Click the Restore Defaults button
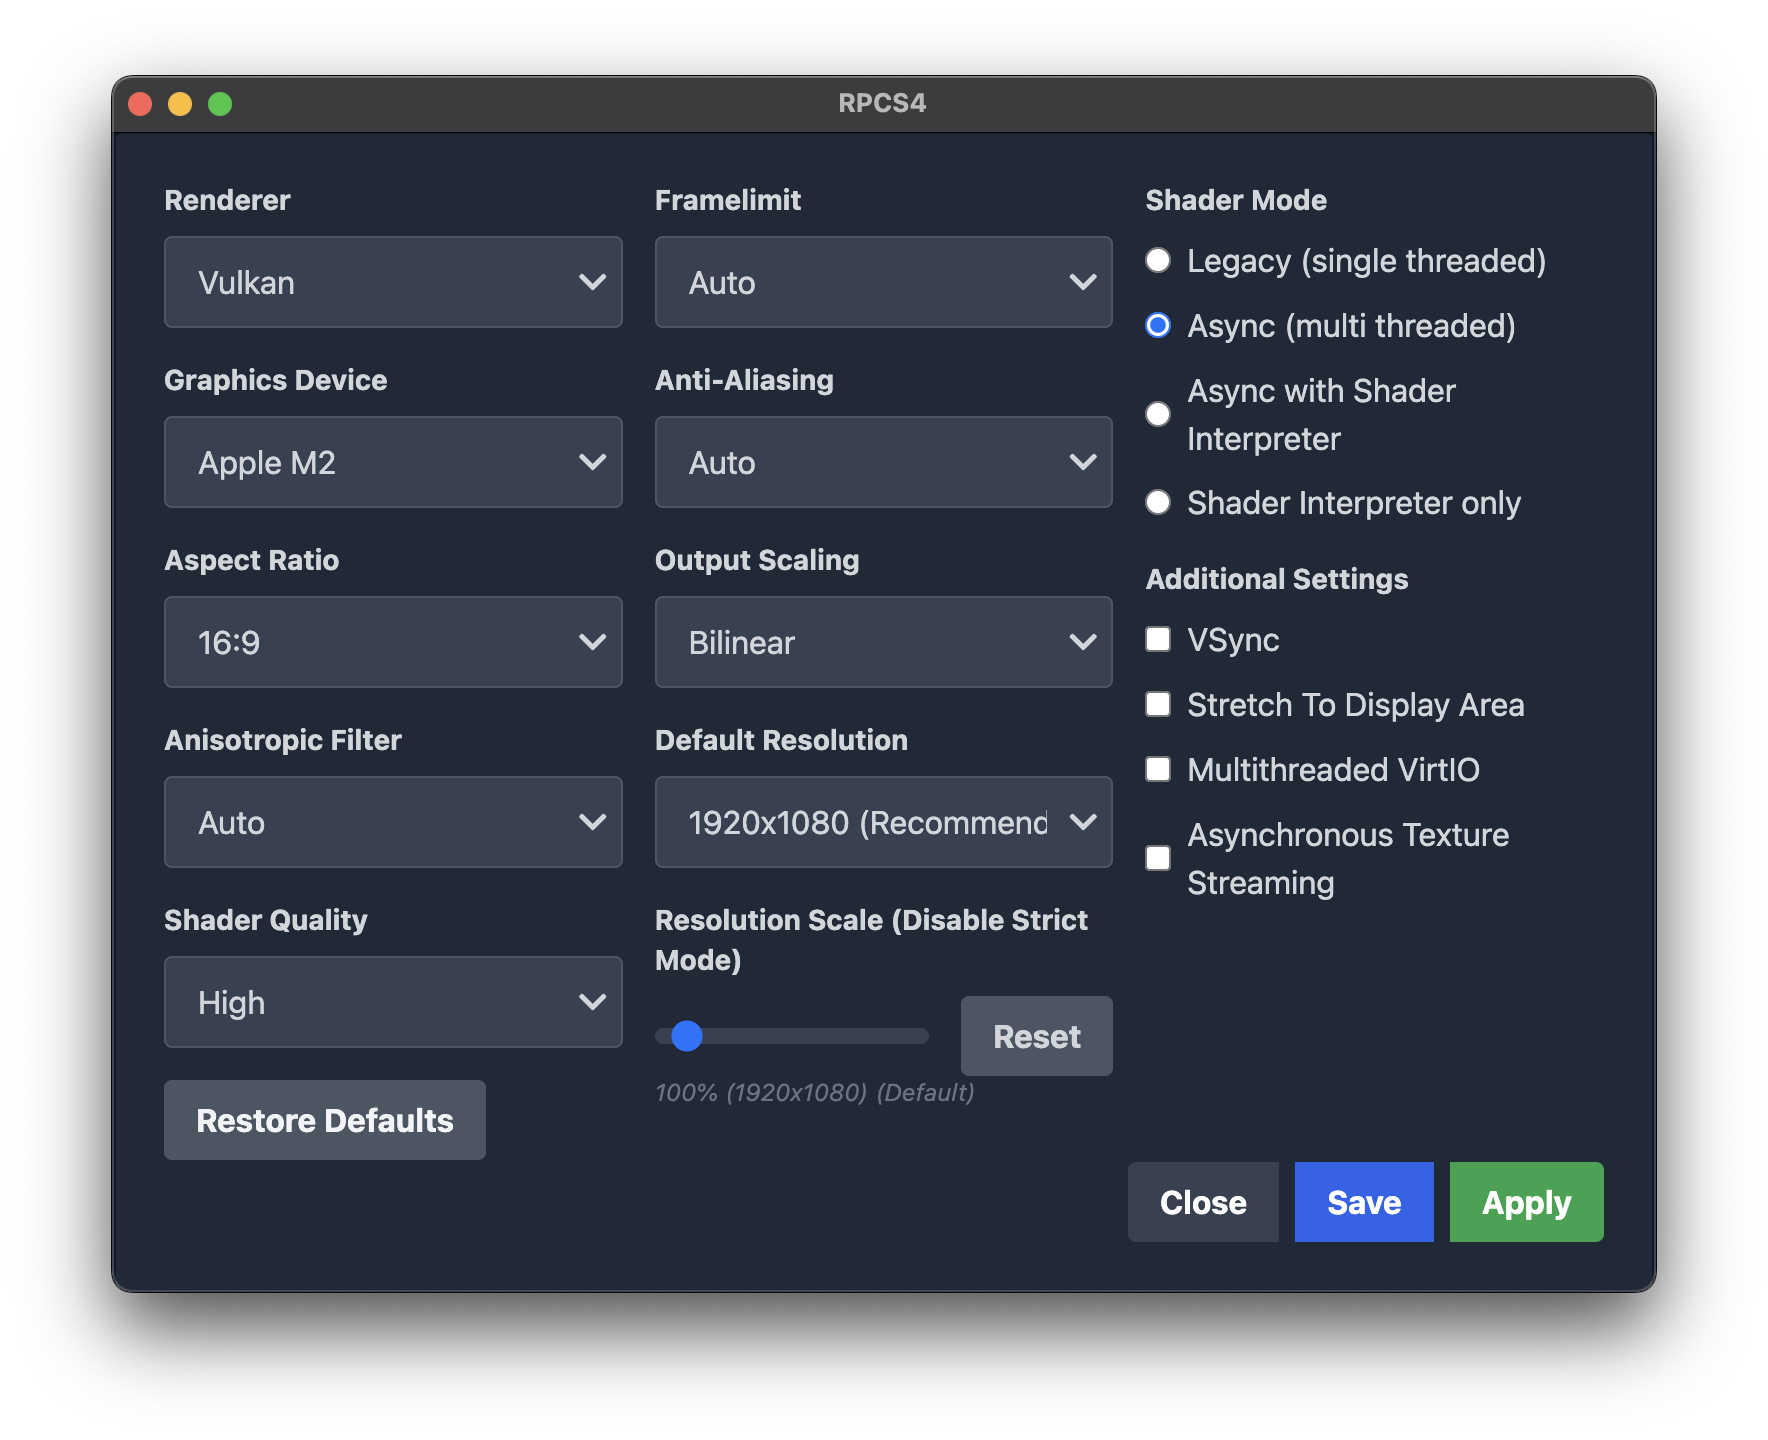The height and width of the screenshot is (1440, 1768). coord(325,1120)
